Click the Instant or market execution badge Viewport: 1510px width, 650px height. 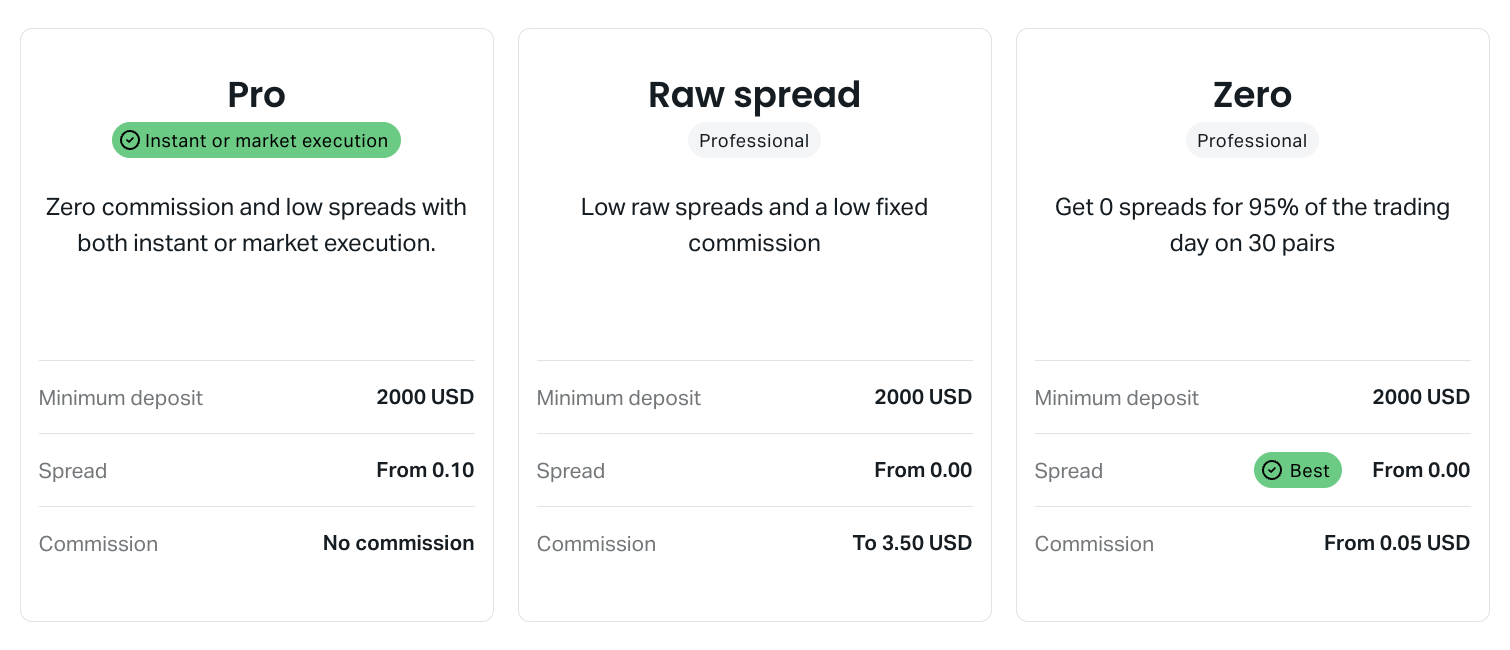[x=256, y=140]
